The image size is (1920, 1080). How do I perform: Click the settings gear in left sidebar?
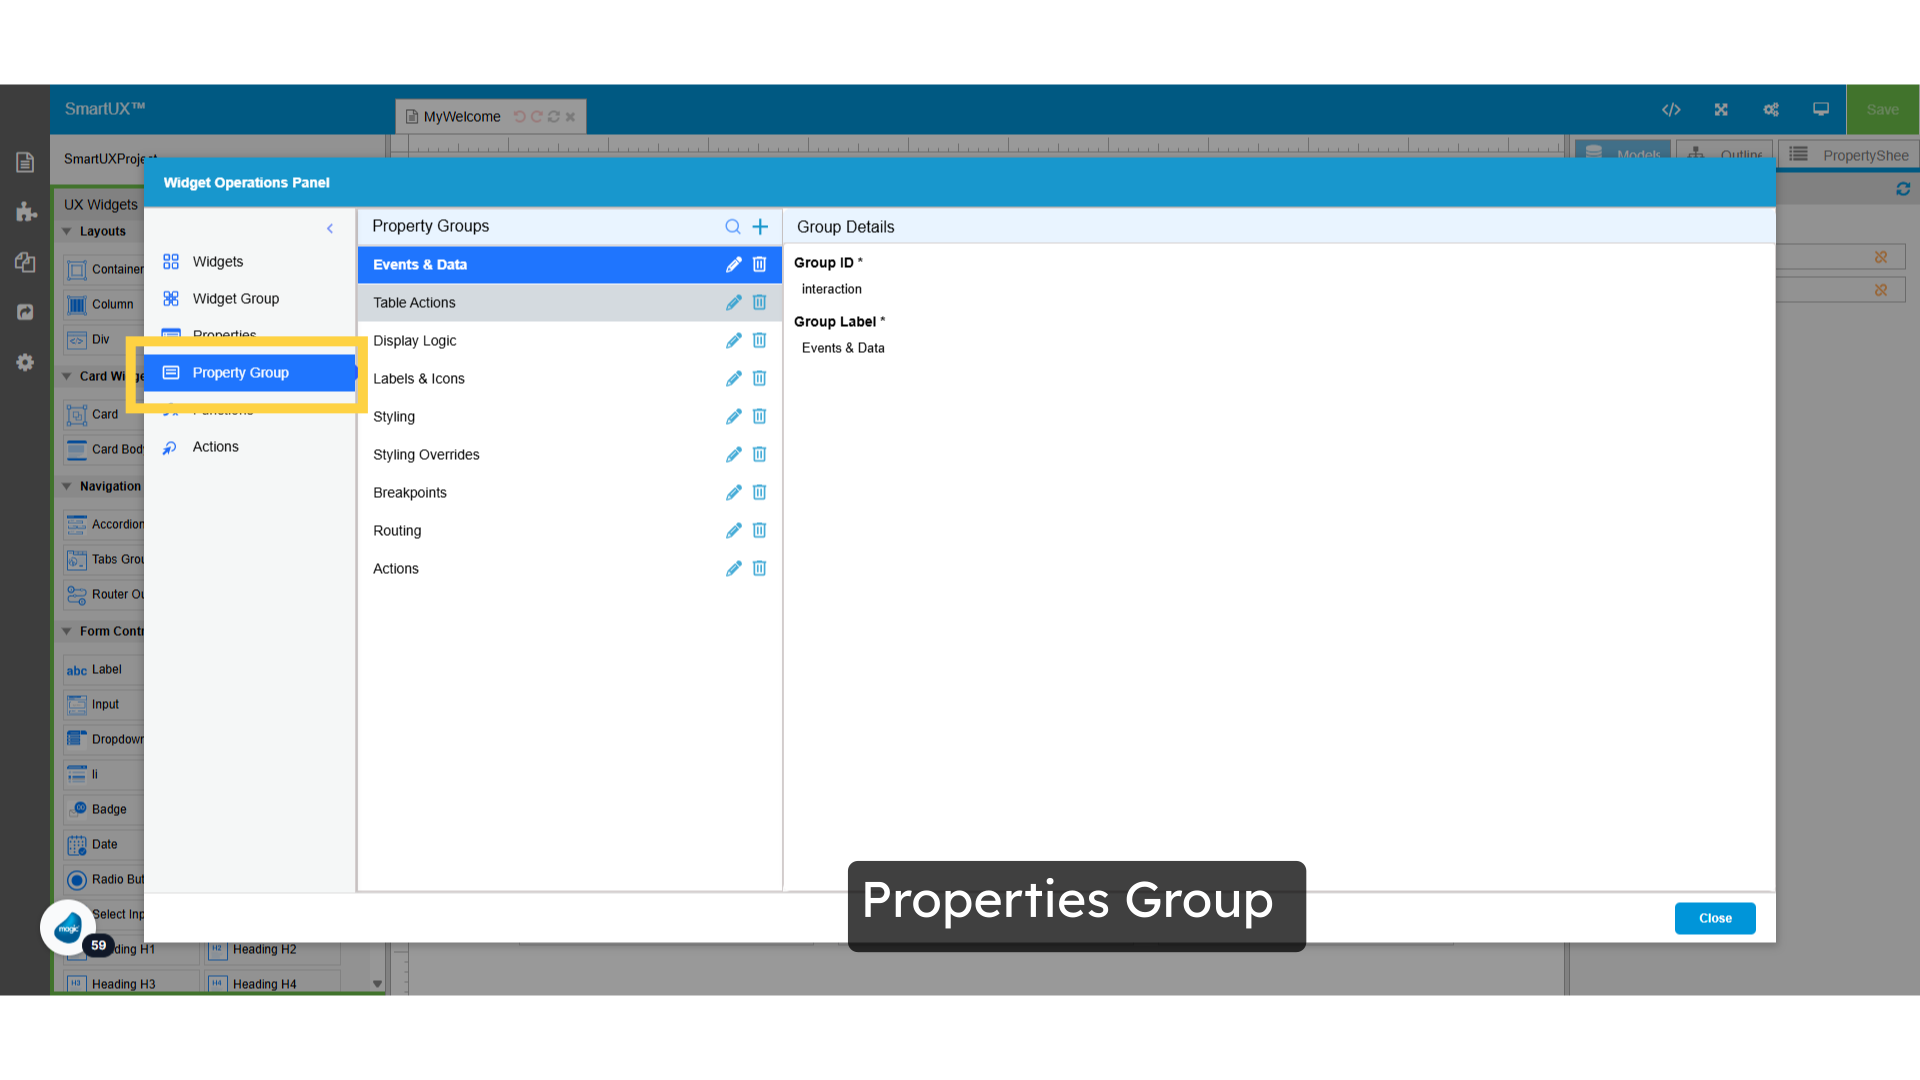[25, 362]
